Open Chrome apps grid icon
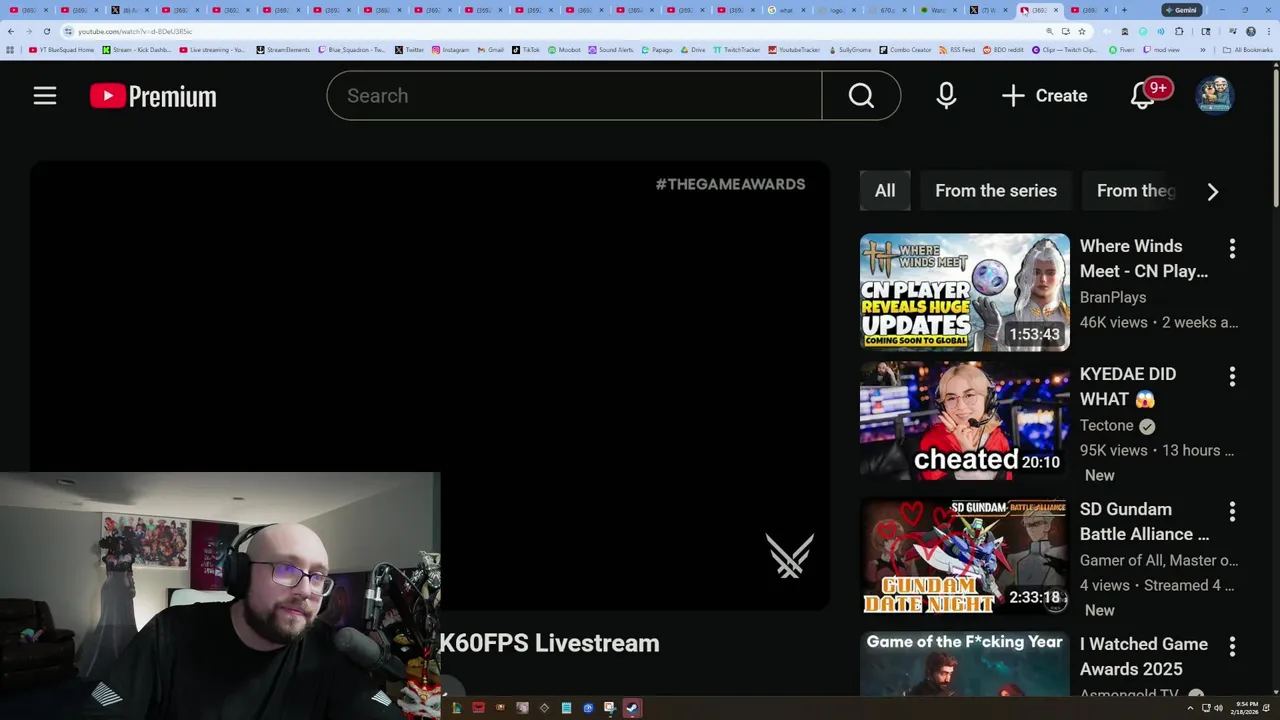 11,50
